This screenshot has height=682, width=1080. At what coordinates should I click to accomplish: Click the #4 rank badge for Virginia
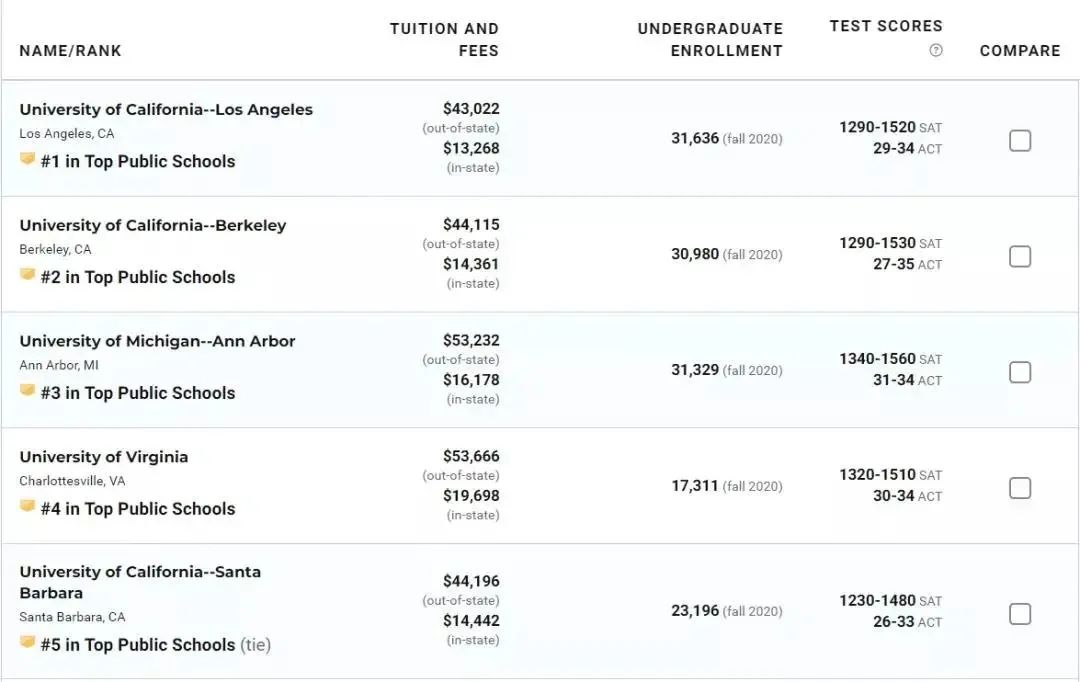pyautogui.click(x=28, y=508)
